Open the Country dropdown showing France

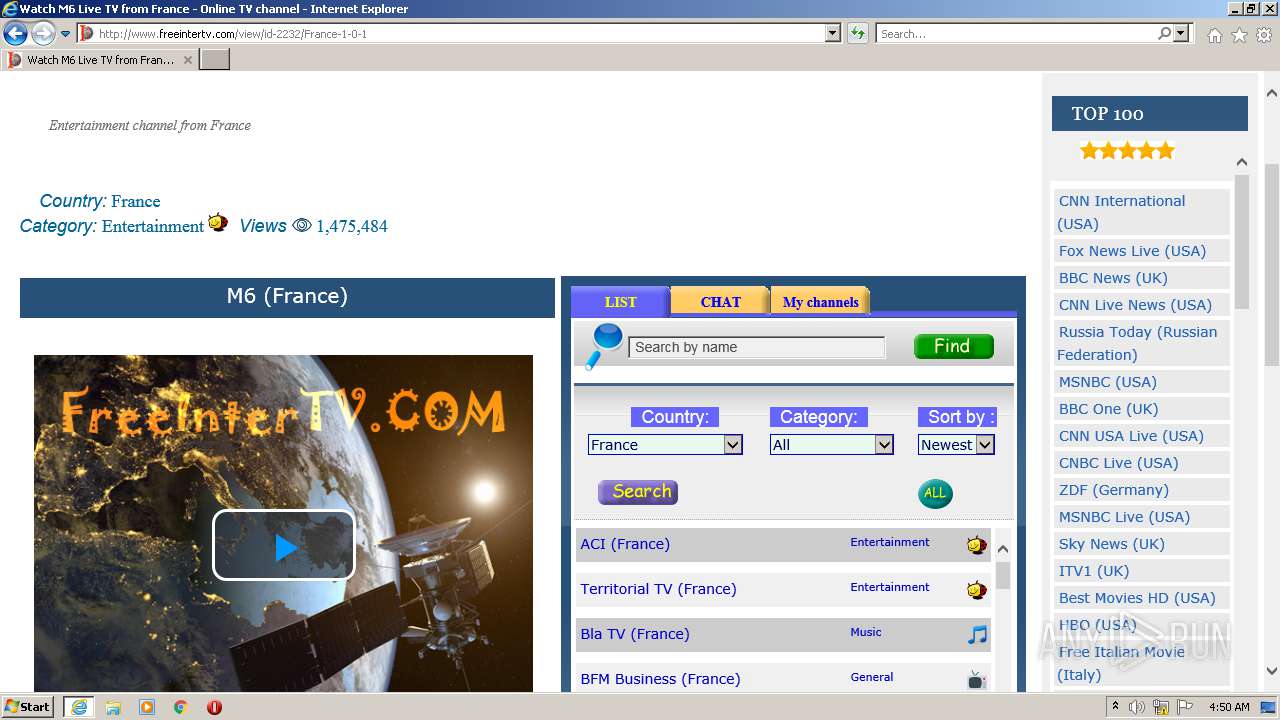click(665, 445)
